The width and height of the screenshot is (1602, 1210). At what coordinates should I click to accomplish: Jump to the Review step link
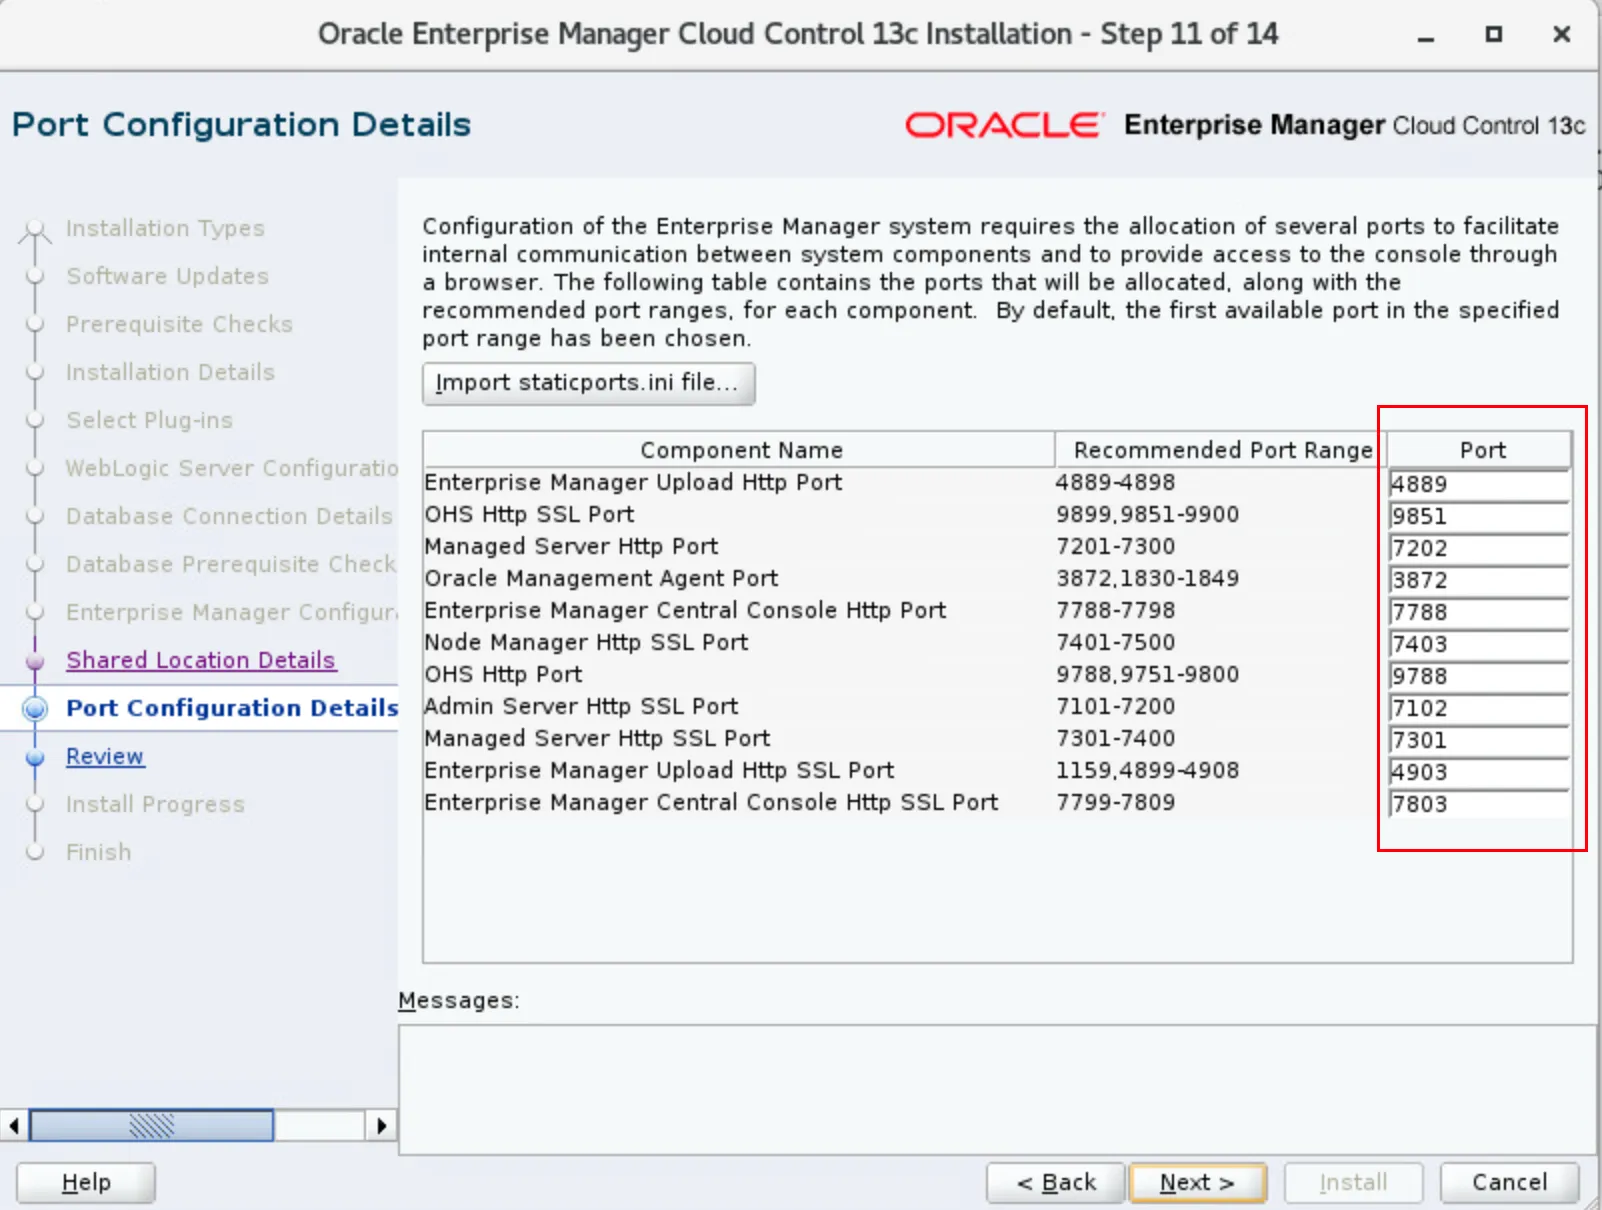point(105,756)
